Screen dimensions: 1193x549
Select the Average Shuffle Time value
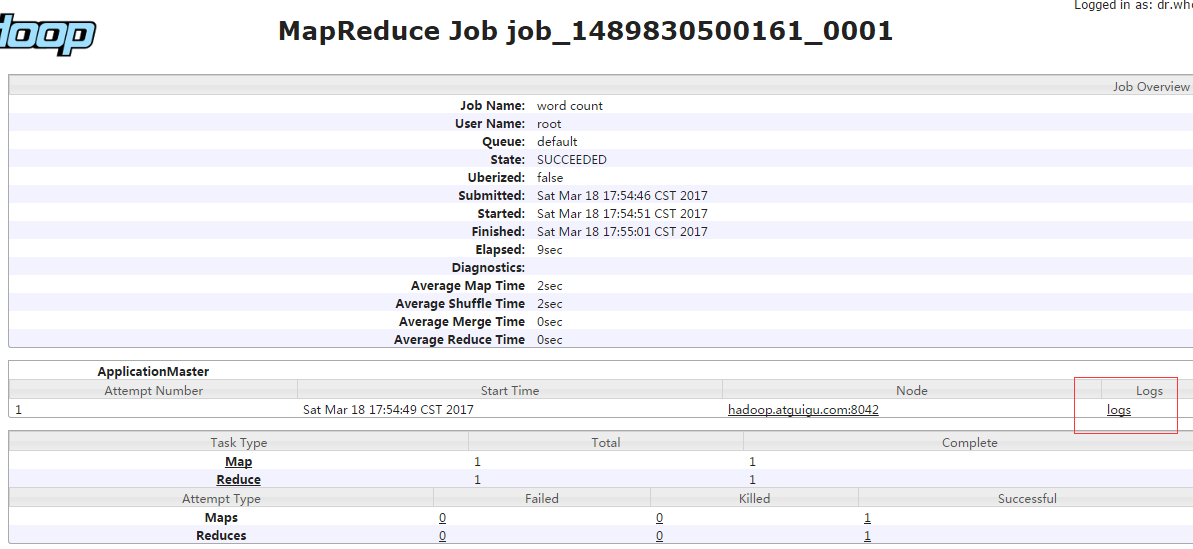tap(549, 304)
